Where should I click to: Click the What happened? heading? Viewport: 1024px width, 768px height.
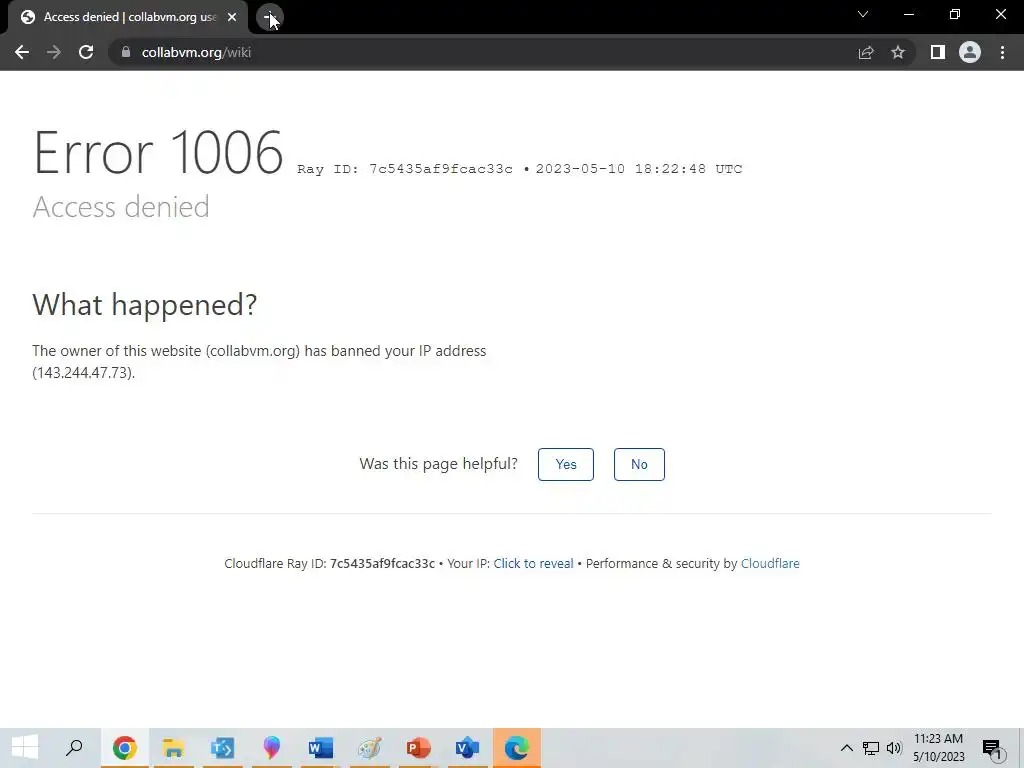pos(145,304)
